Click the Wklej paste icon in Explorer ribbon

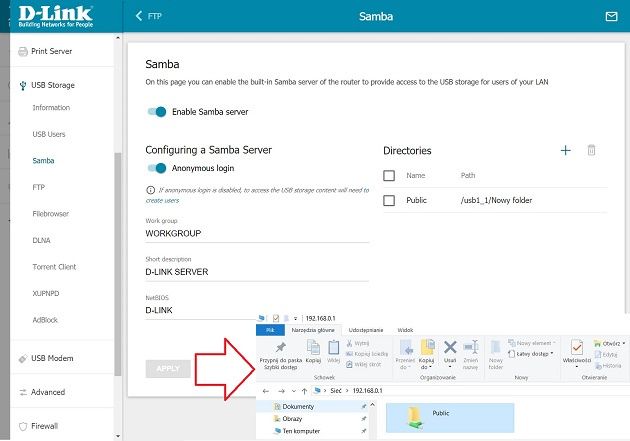333,347
